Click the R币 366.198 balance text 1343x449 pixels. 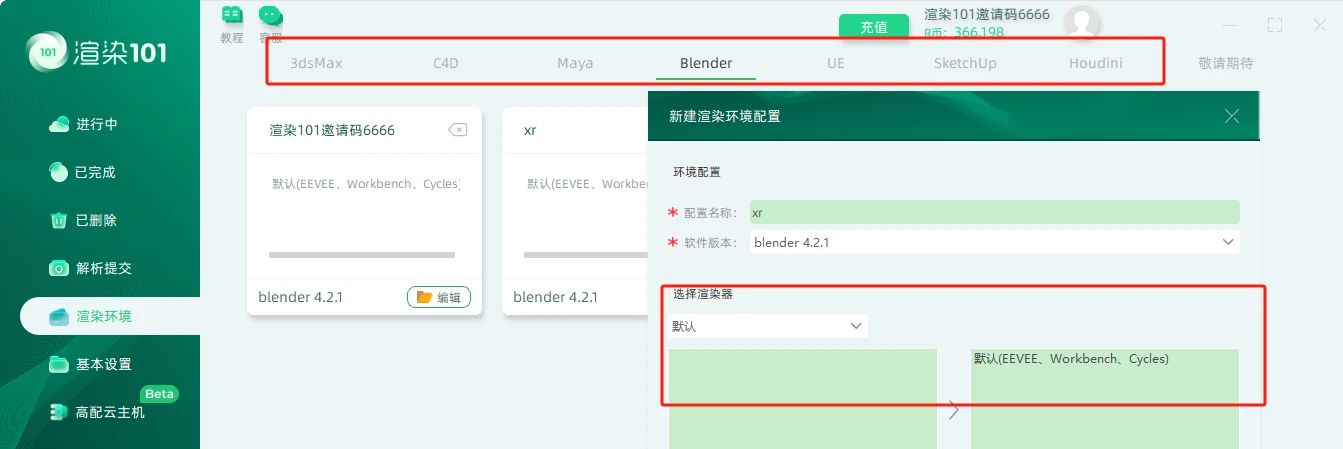[964, 33]
